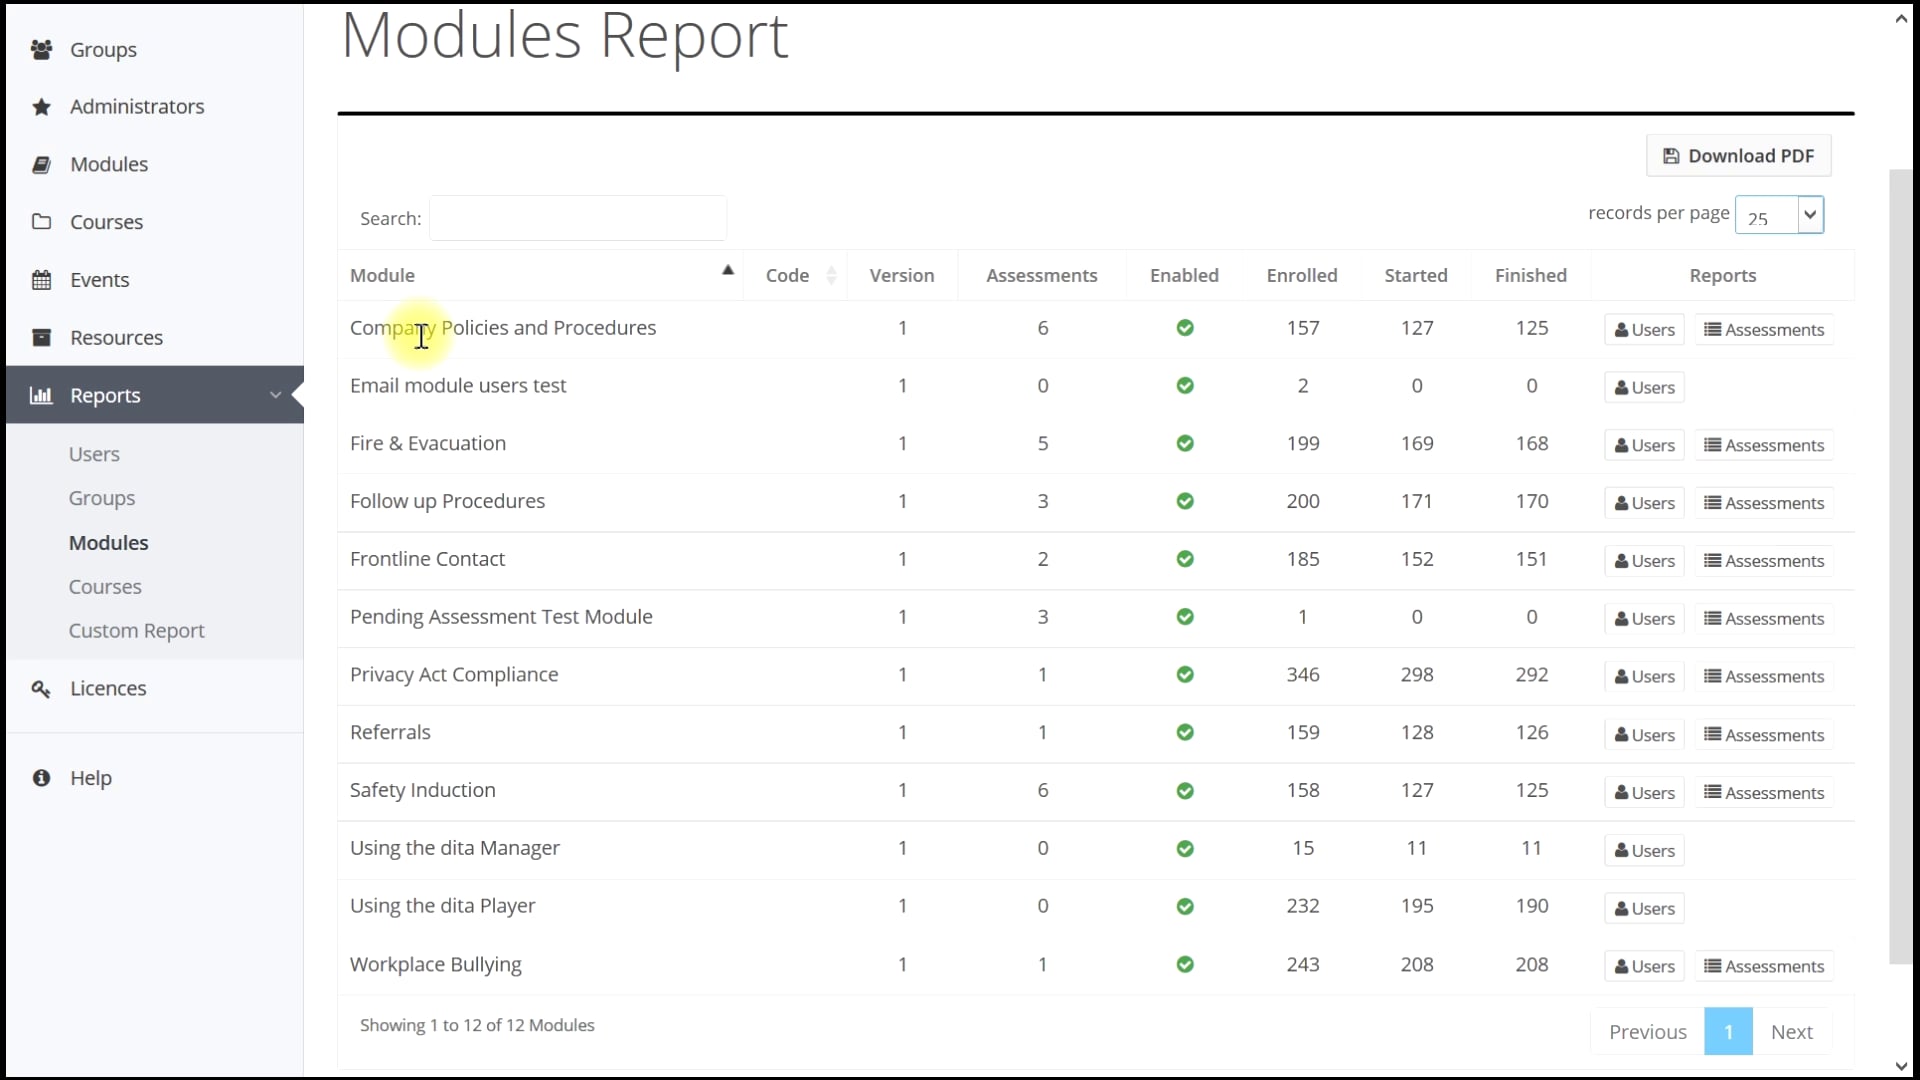Click the enabled checkmark for Safety Induction
Viewport: 1920px width, 1080px height.
click(1185, 790)
